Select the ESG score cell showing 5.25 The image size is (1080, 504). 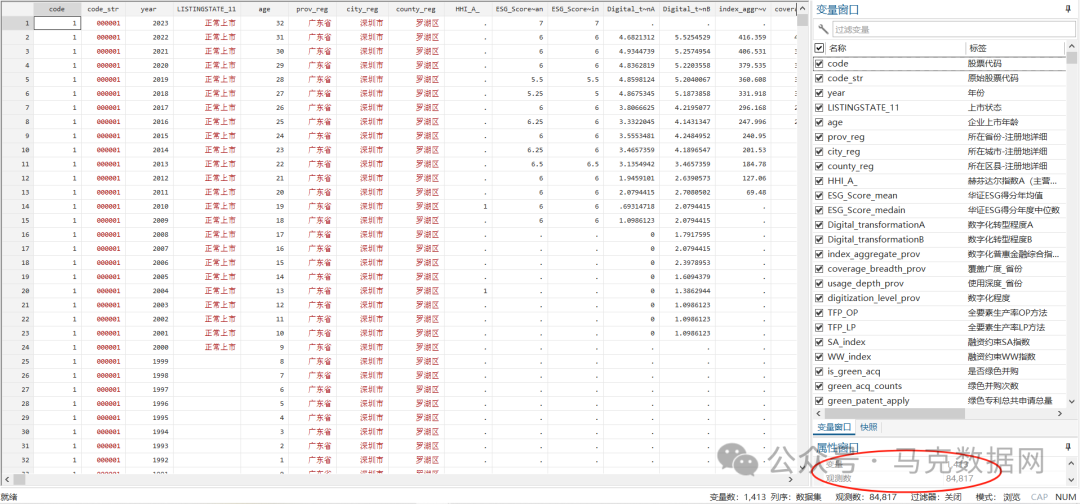(x=521, y=94)
